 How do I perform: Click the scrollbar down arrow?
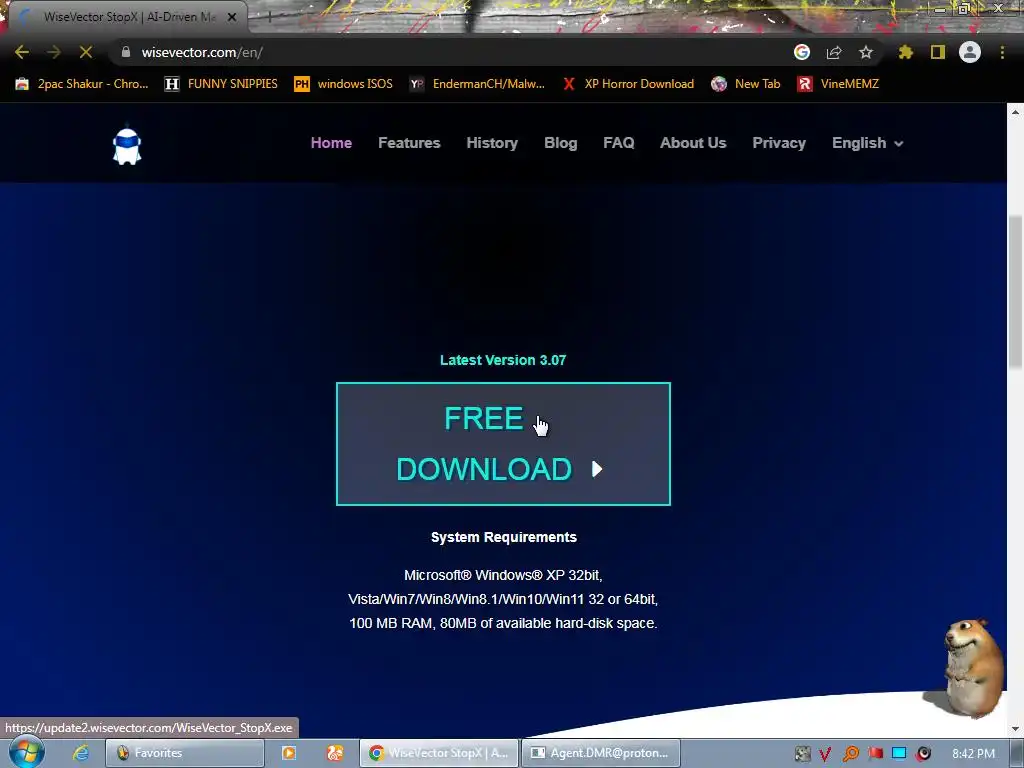tap(1015, 729)
